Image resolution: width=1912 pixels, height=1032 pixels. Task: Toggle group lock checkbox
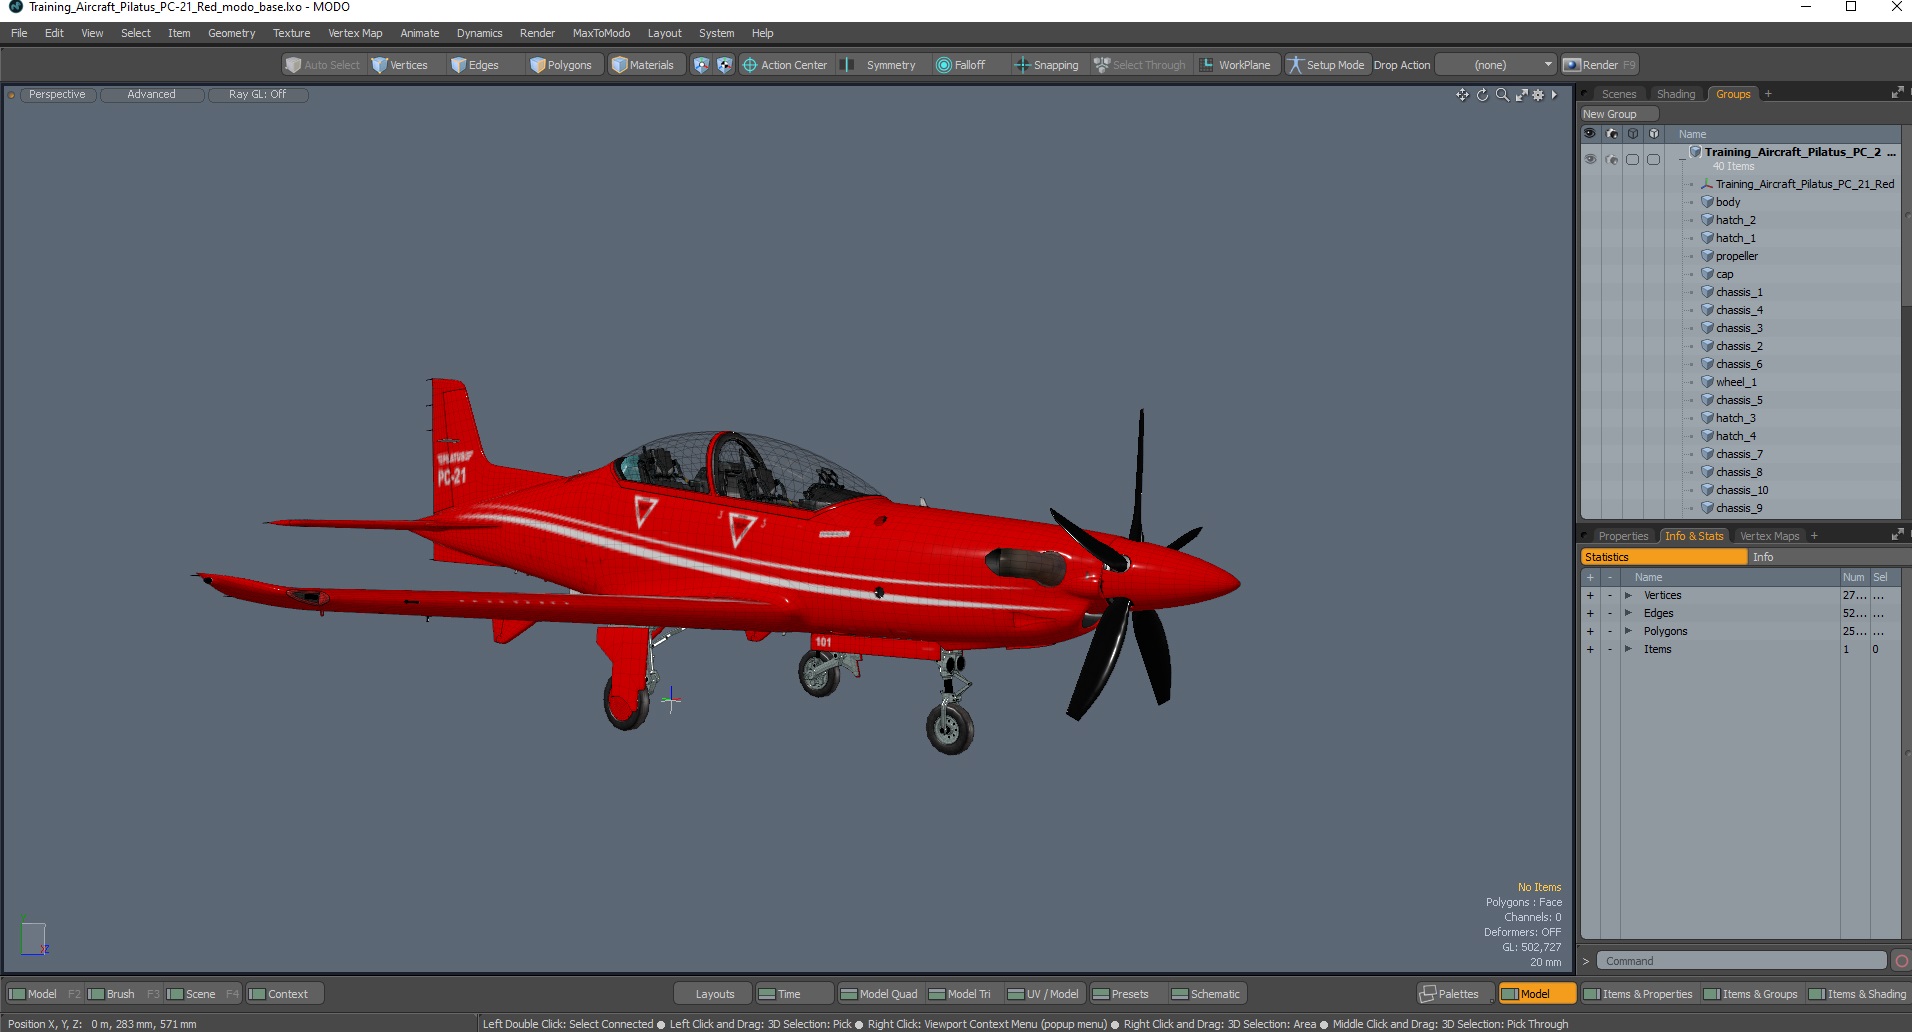click(x=1653, y=159)
